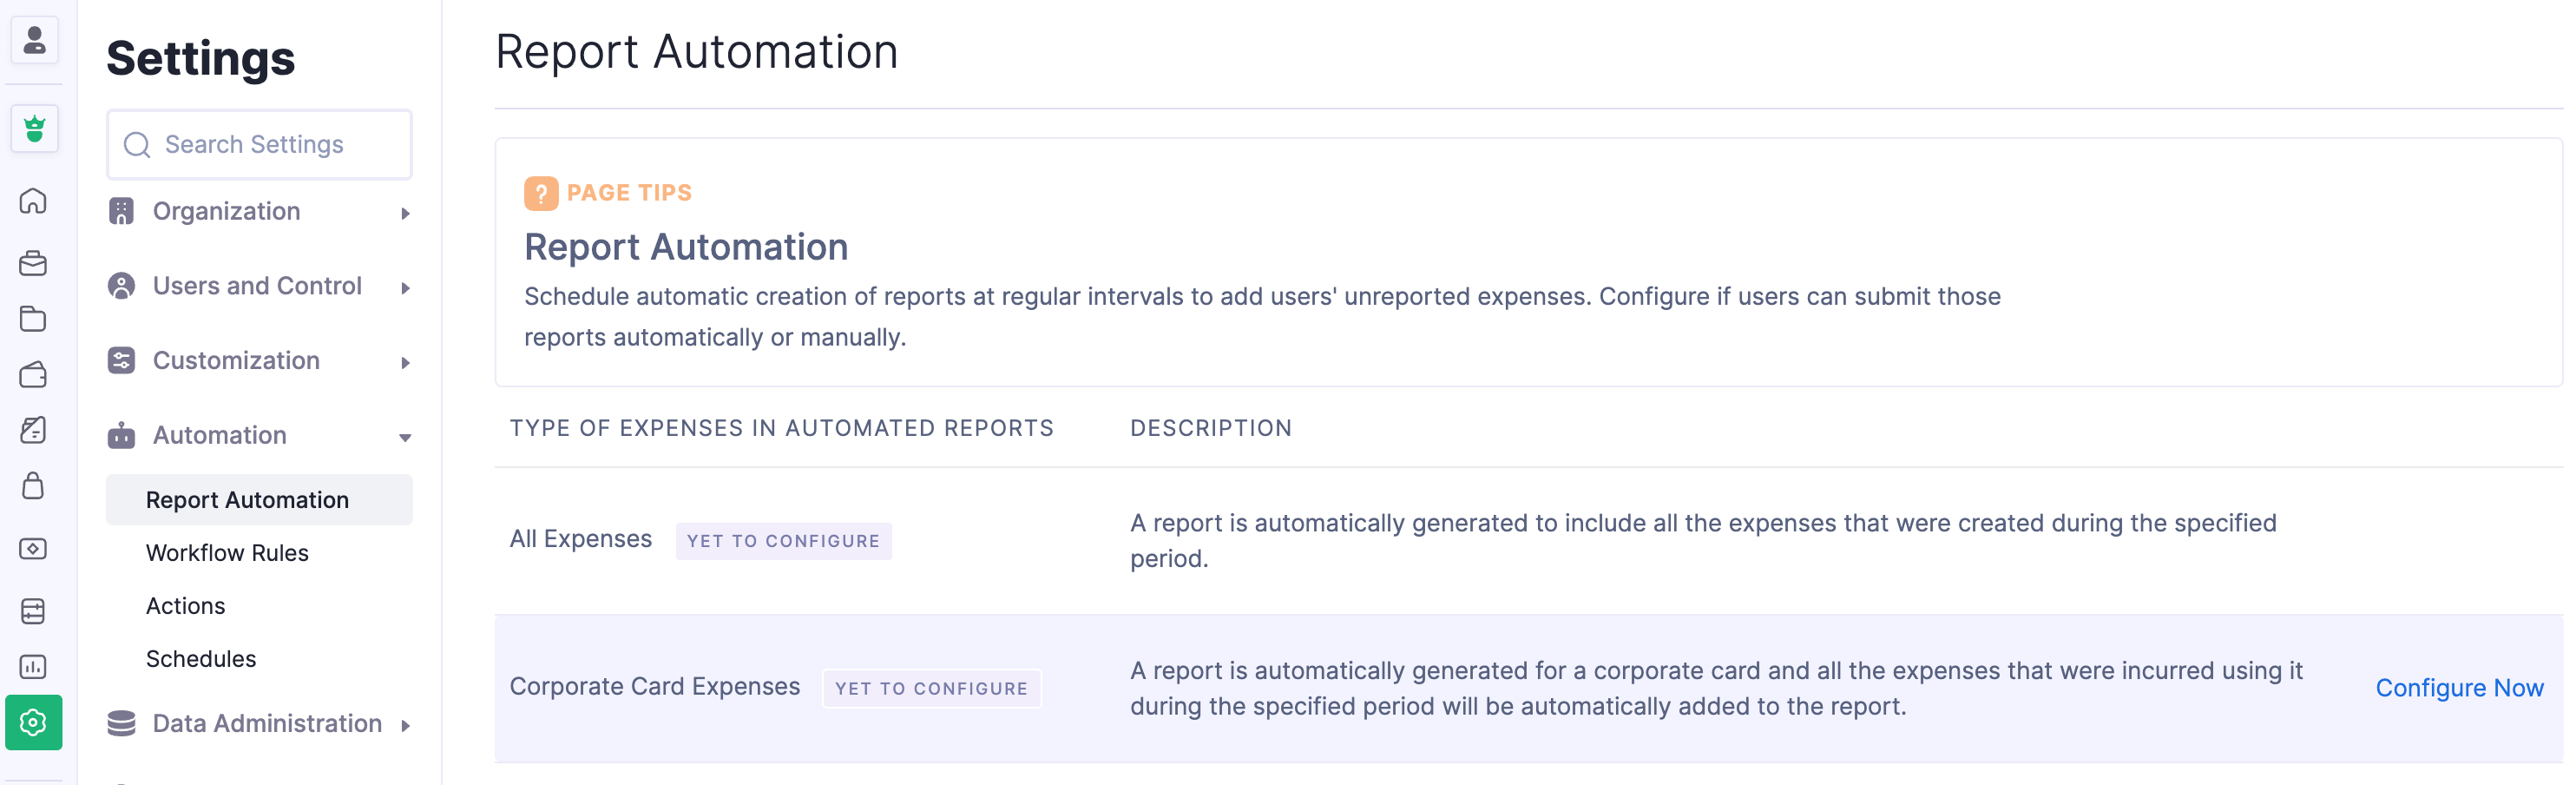Click Configure Now for Corporate Card Expenses
Image resolution: width=2576 pixels, height=785 pixels.
click(2459, 687)
